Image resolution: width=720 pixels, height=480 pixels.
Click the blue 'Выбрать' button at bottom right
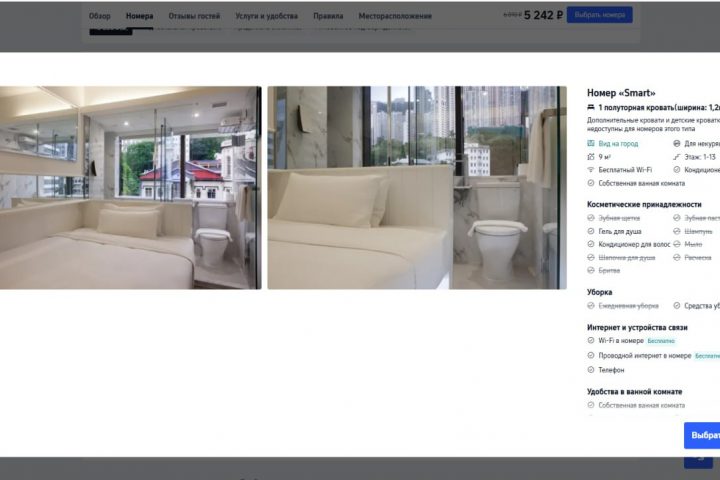(x=702, y=435)
